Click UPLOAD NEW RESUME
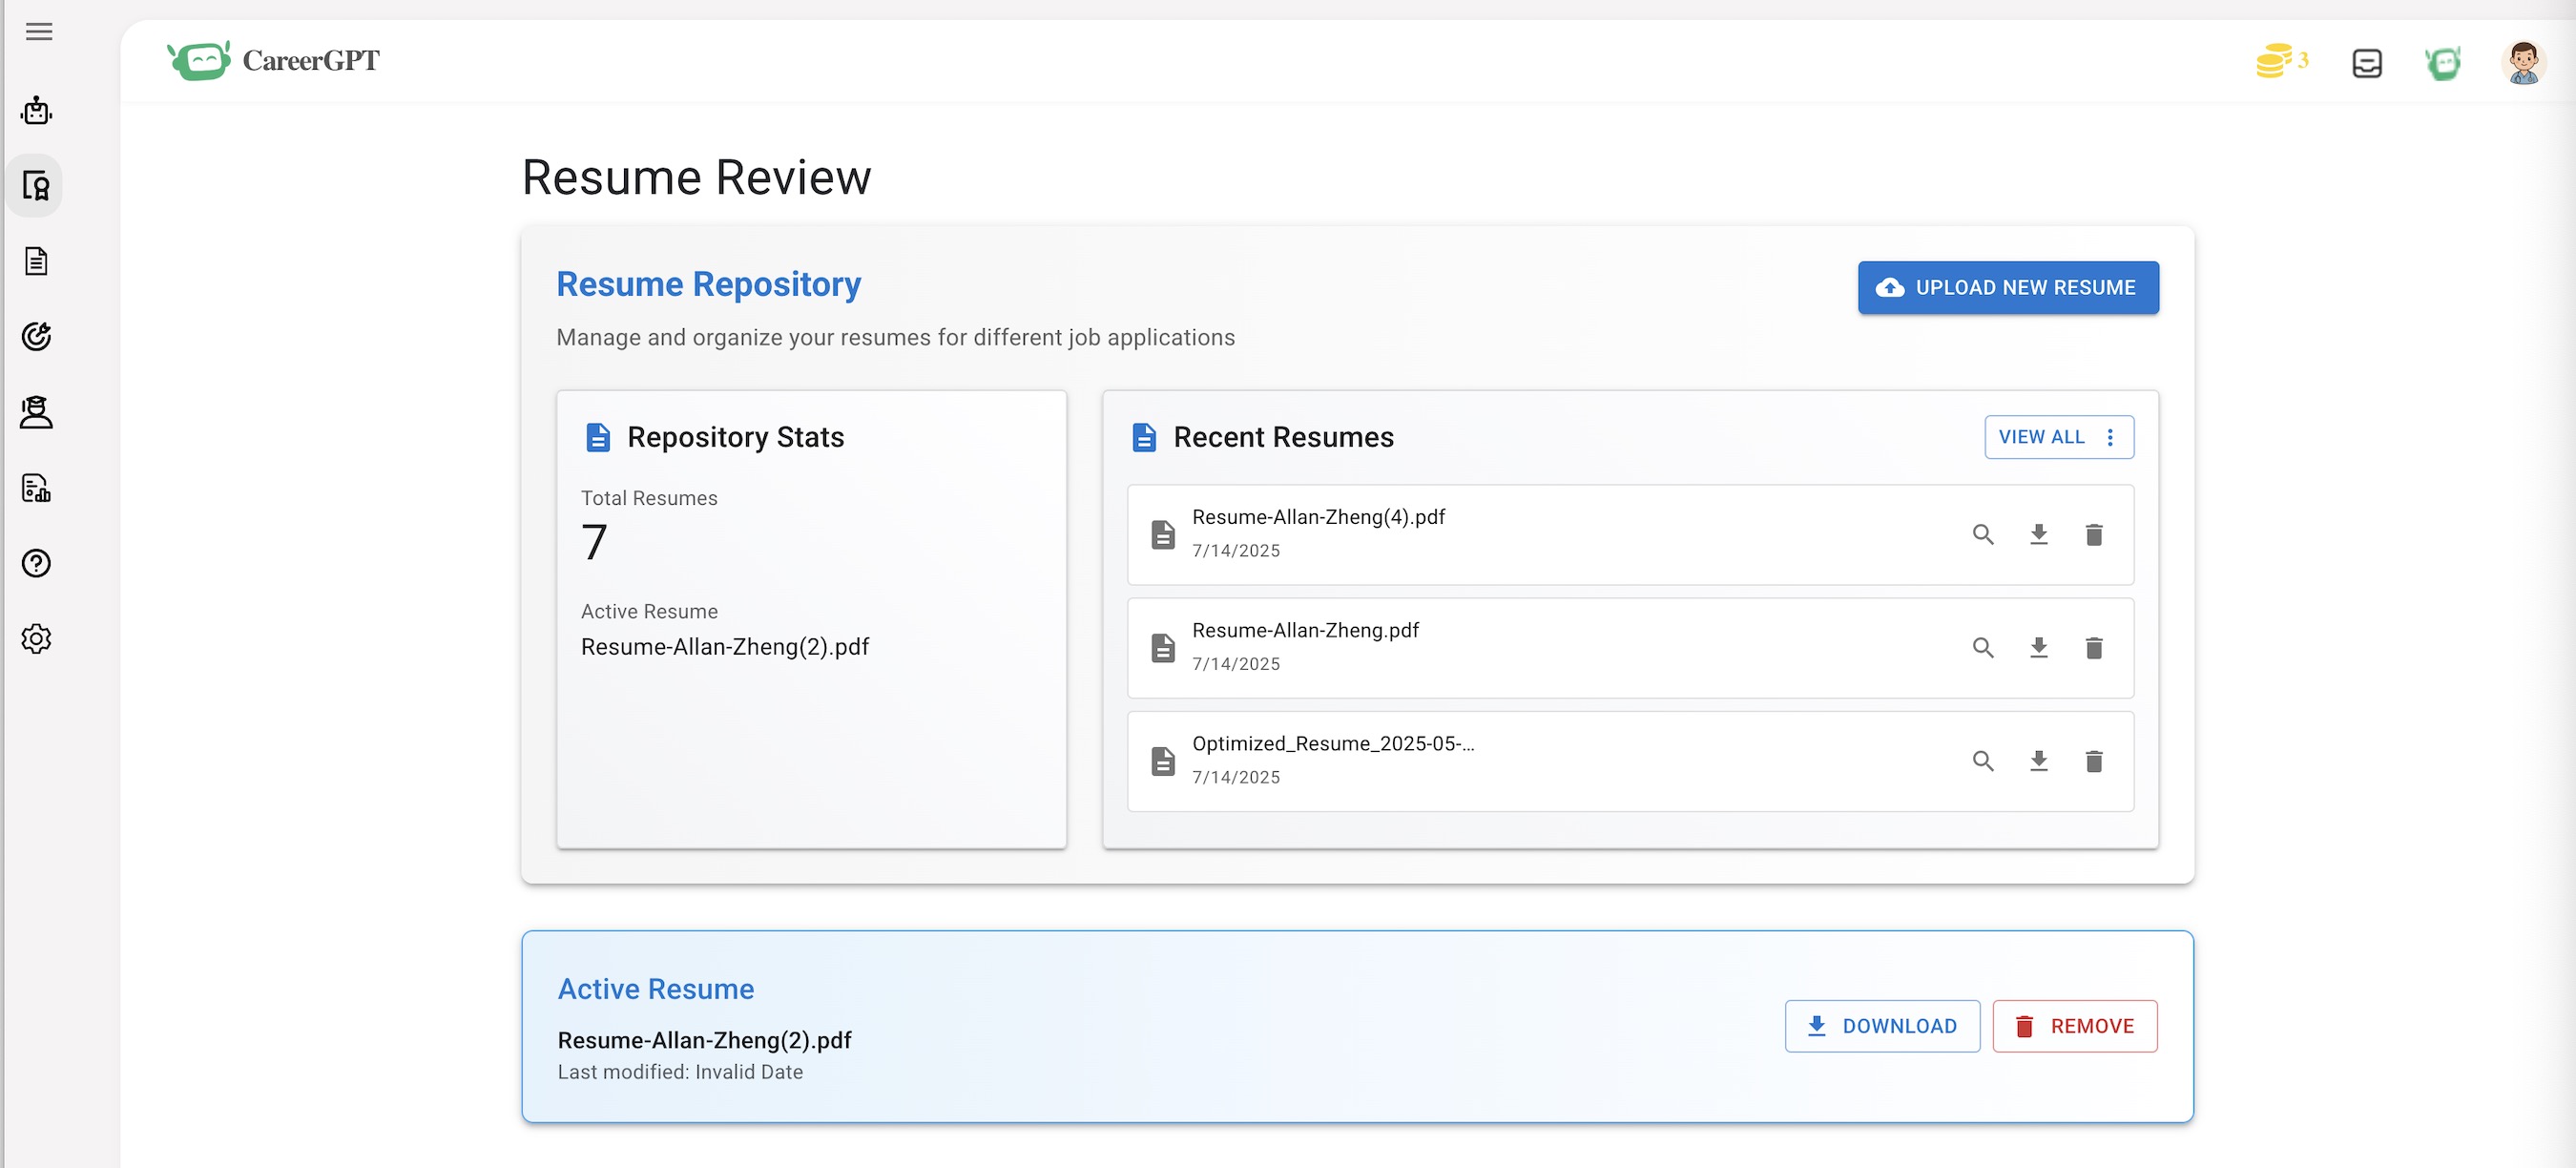This screenshot has height=1168, width=2576. pos(2007,287)
